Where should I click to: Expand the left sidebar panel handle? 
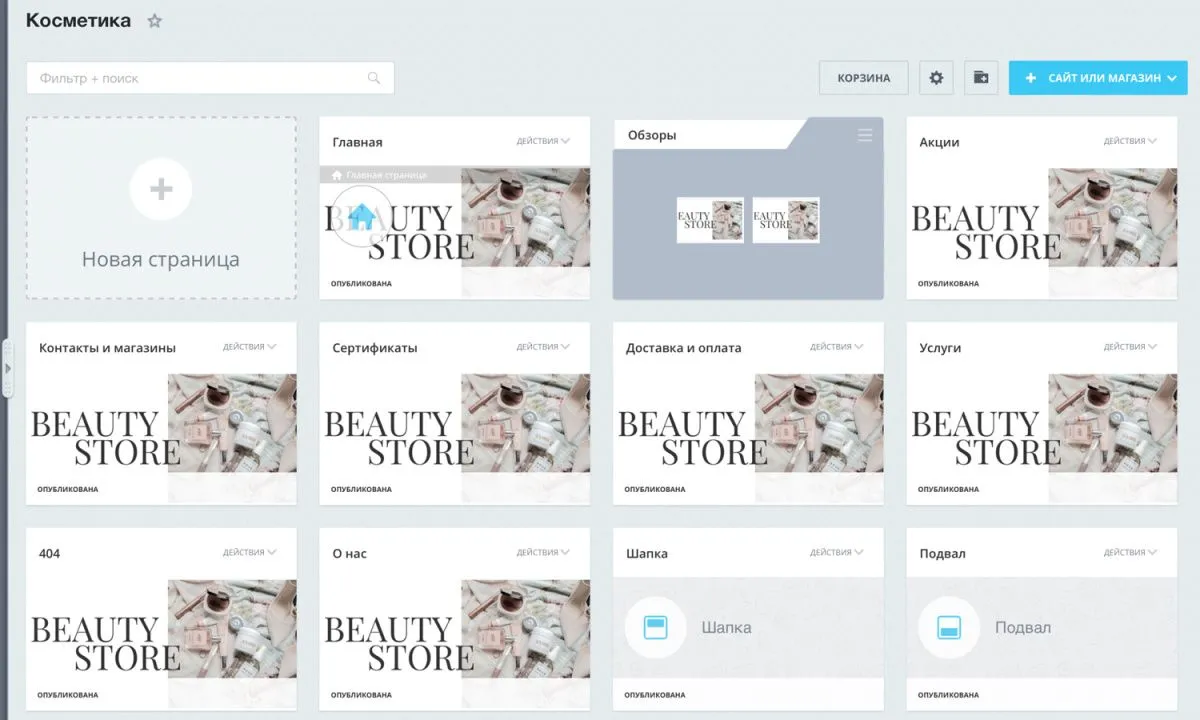7,368
